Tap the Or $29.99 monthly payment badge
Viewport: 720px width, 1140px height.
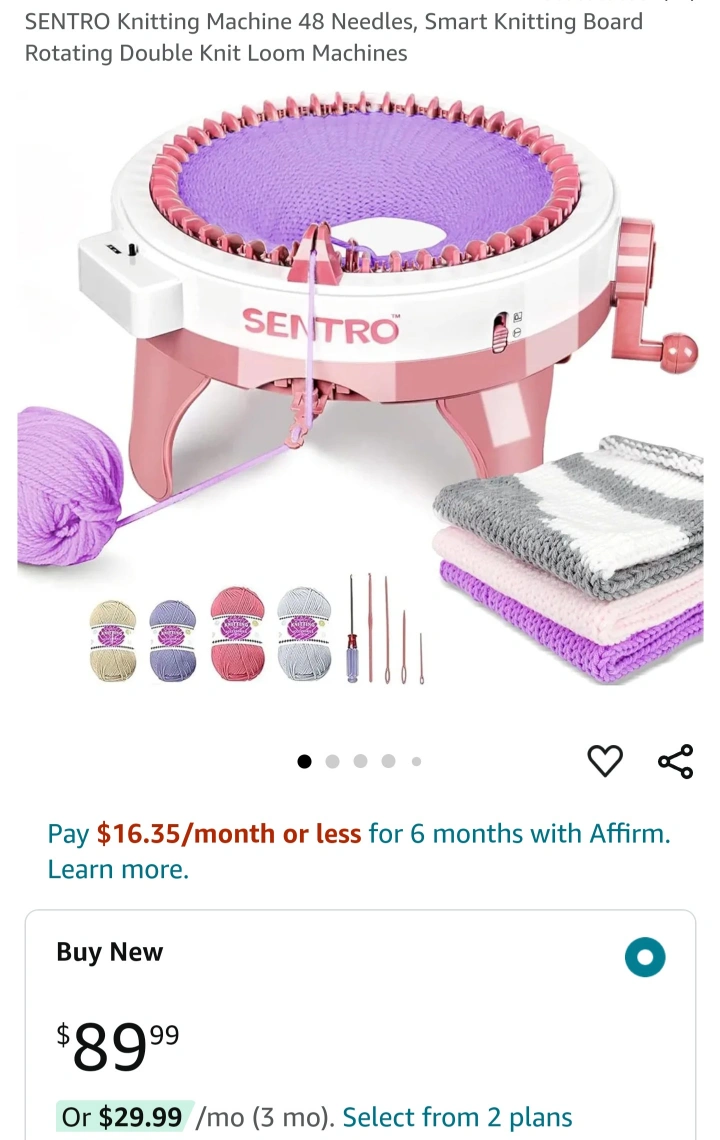tap(122, 1117)
